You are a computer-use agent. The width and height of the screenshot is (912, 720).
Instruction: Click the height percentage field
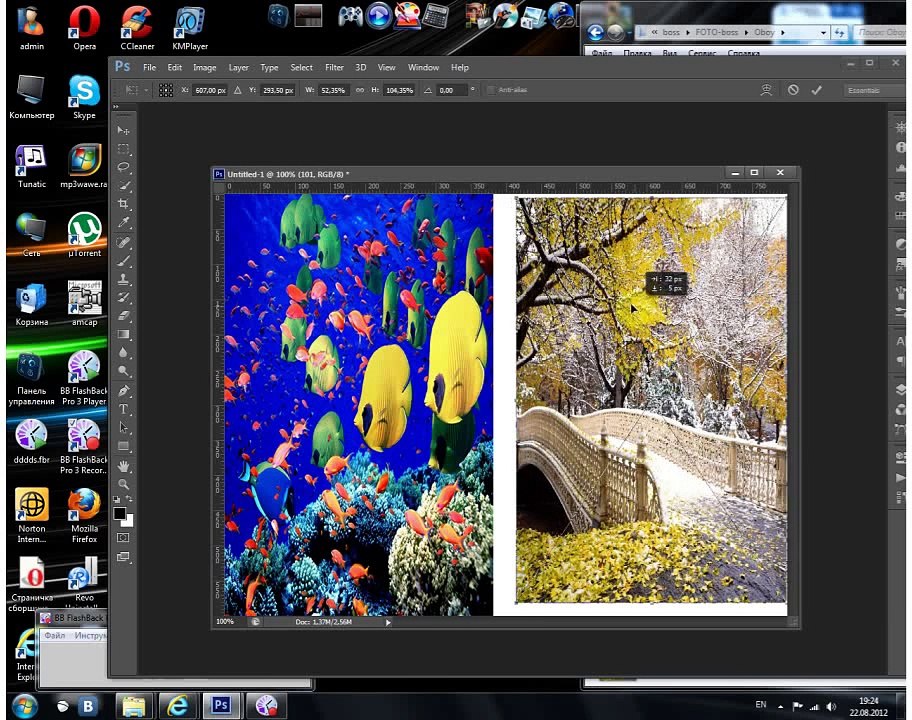[400, 91]
